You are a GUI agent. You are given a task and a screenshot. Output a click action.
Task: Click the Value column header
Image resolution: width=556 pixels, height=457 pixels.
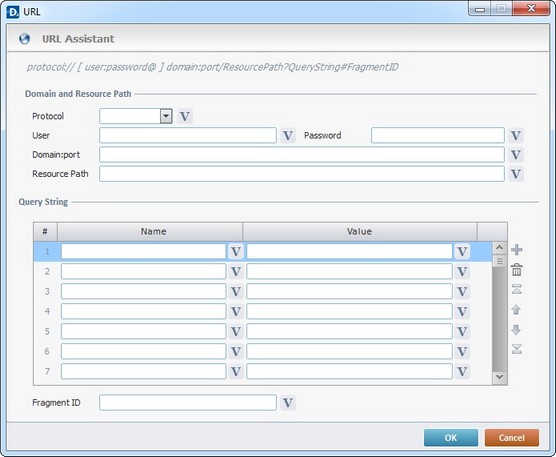360,232
